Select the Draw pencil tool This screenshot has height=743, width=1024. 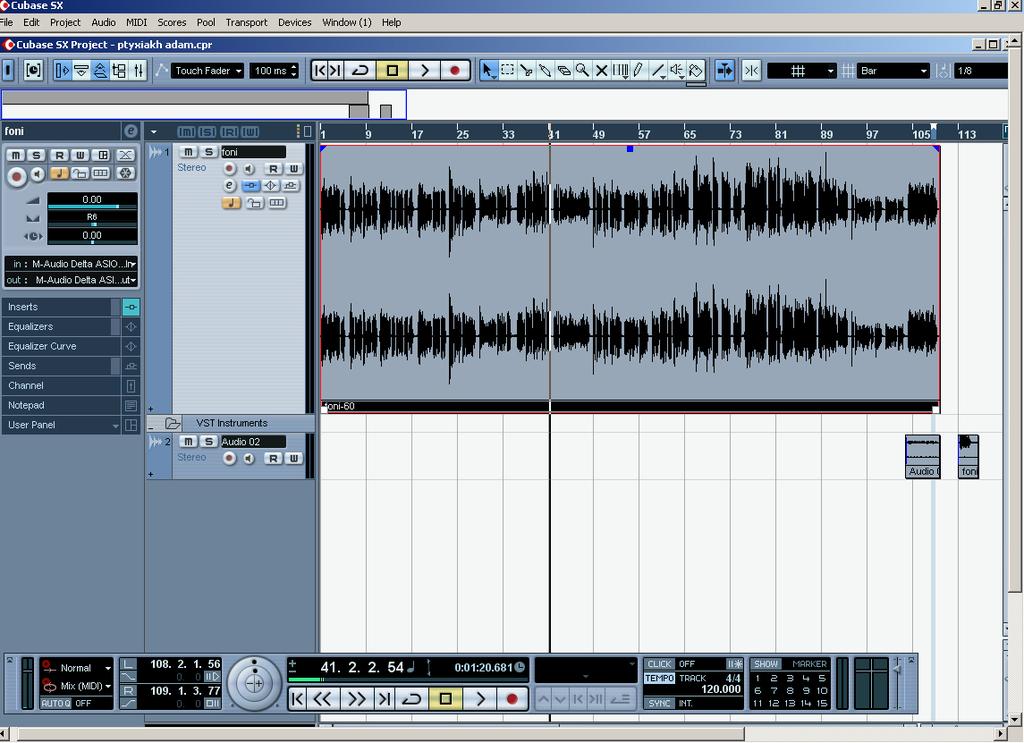click(x=639, y=70)
